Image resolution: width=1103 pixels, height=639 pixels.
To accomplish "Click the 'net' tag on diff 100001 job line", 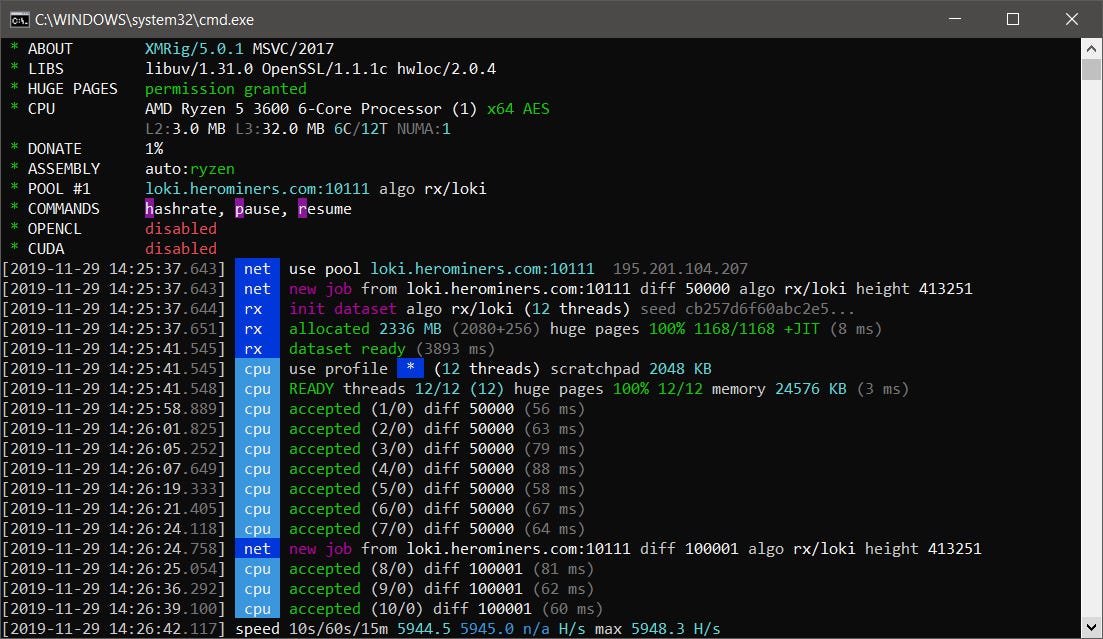I will 257,549.
